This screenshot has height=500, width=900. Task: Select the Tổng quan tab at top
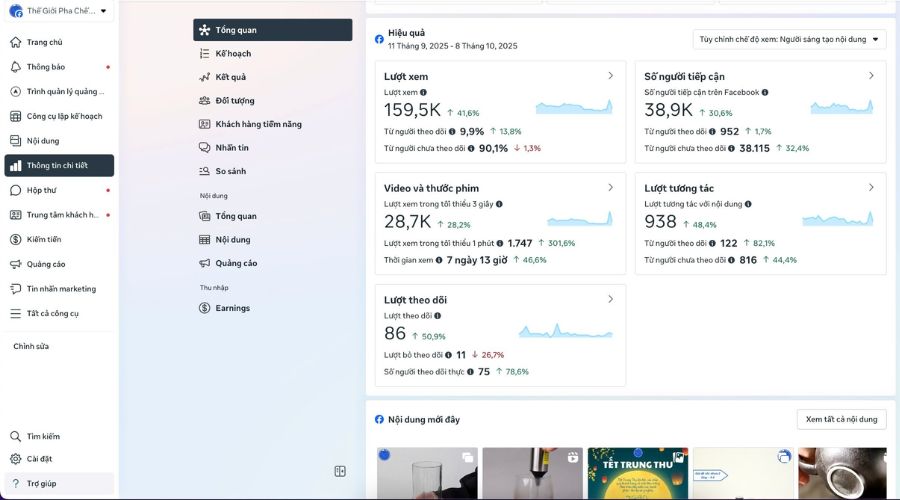click(x=273, y=30)
